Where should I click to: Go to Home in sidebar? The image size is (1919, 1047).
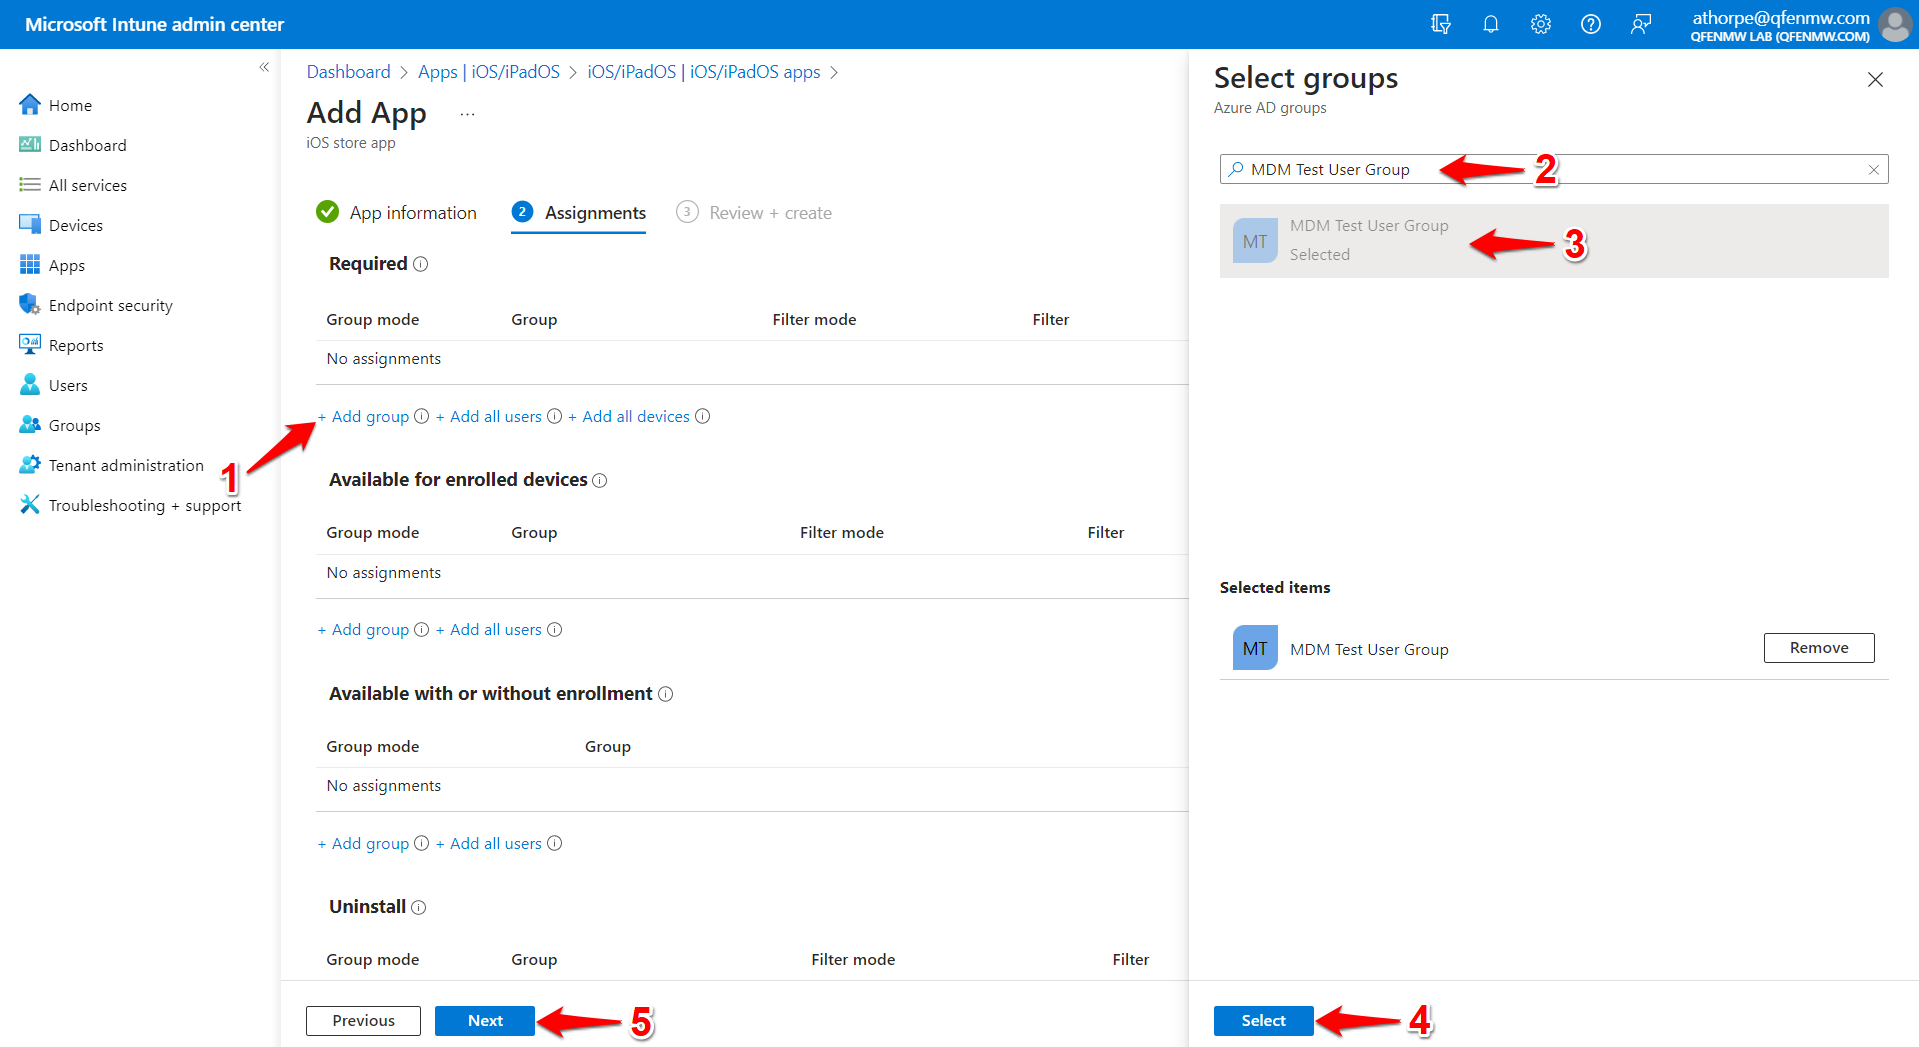[x=70, y=105]
